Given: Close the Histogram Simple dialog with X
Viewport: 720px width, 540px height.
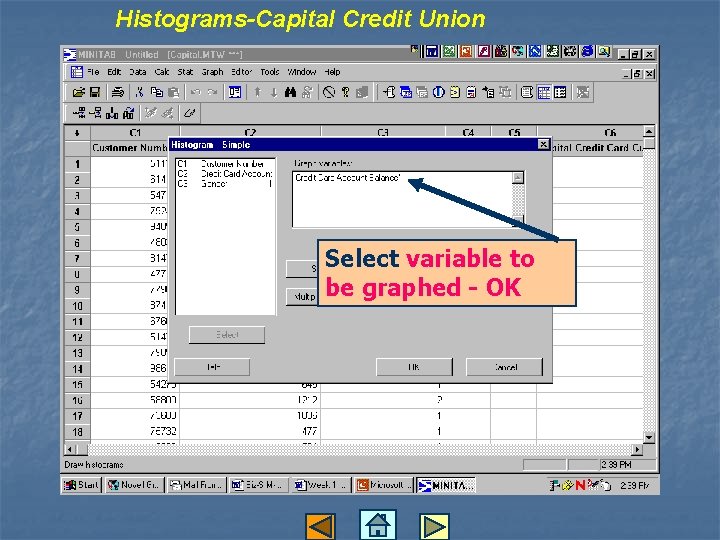Looking at the screenshot, I should (x=543, y=145).
